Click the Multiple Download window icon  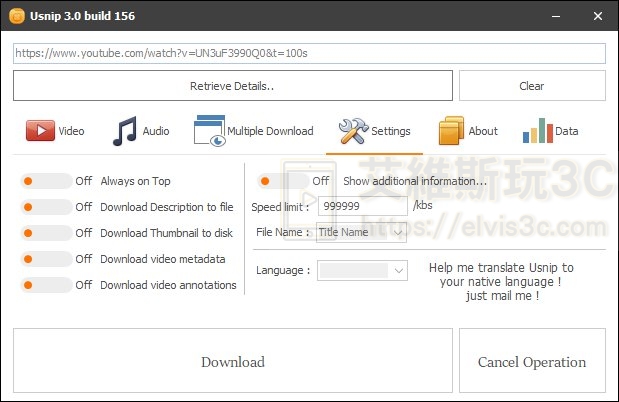coord(208,131)
